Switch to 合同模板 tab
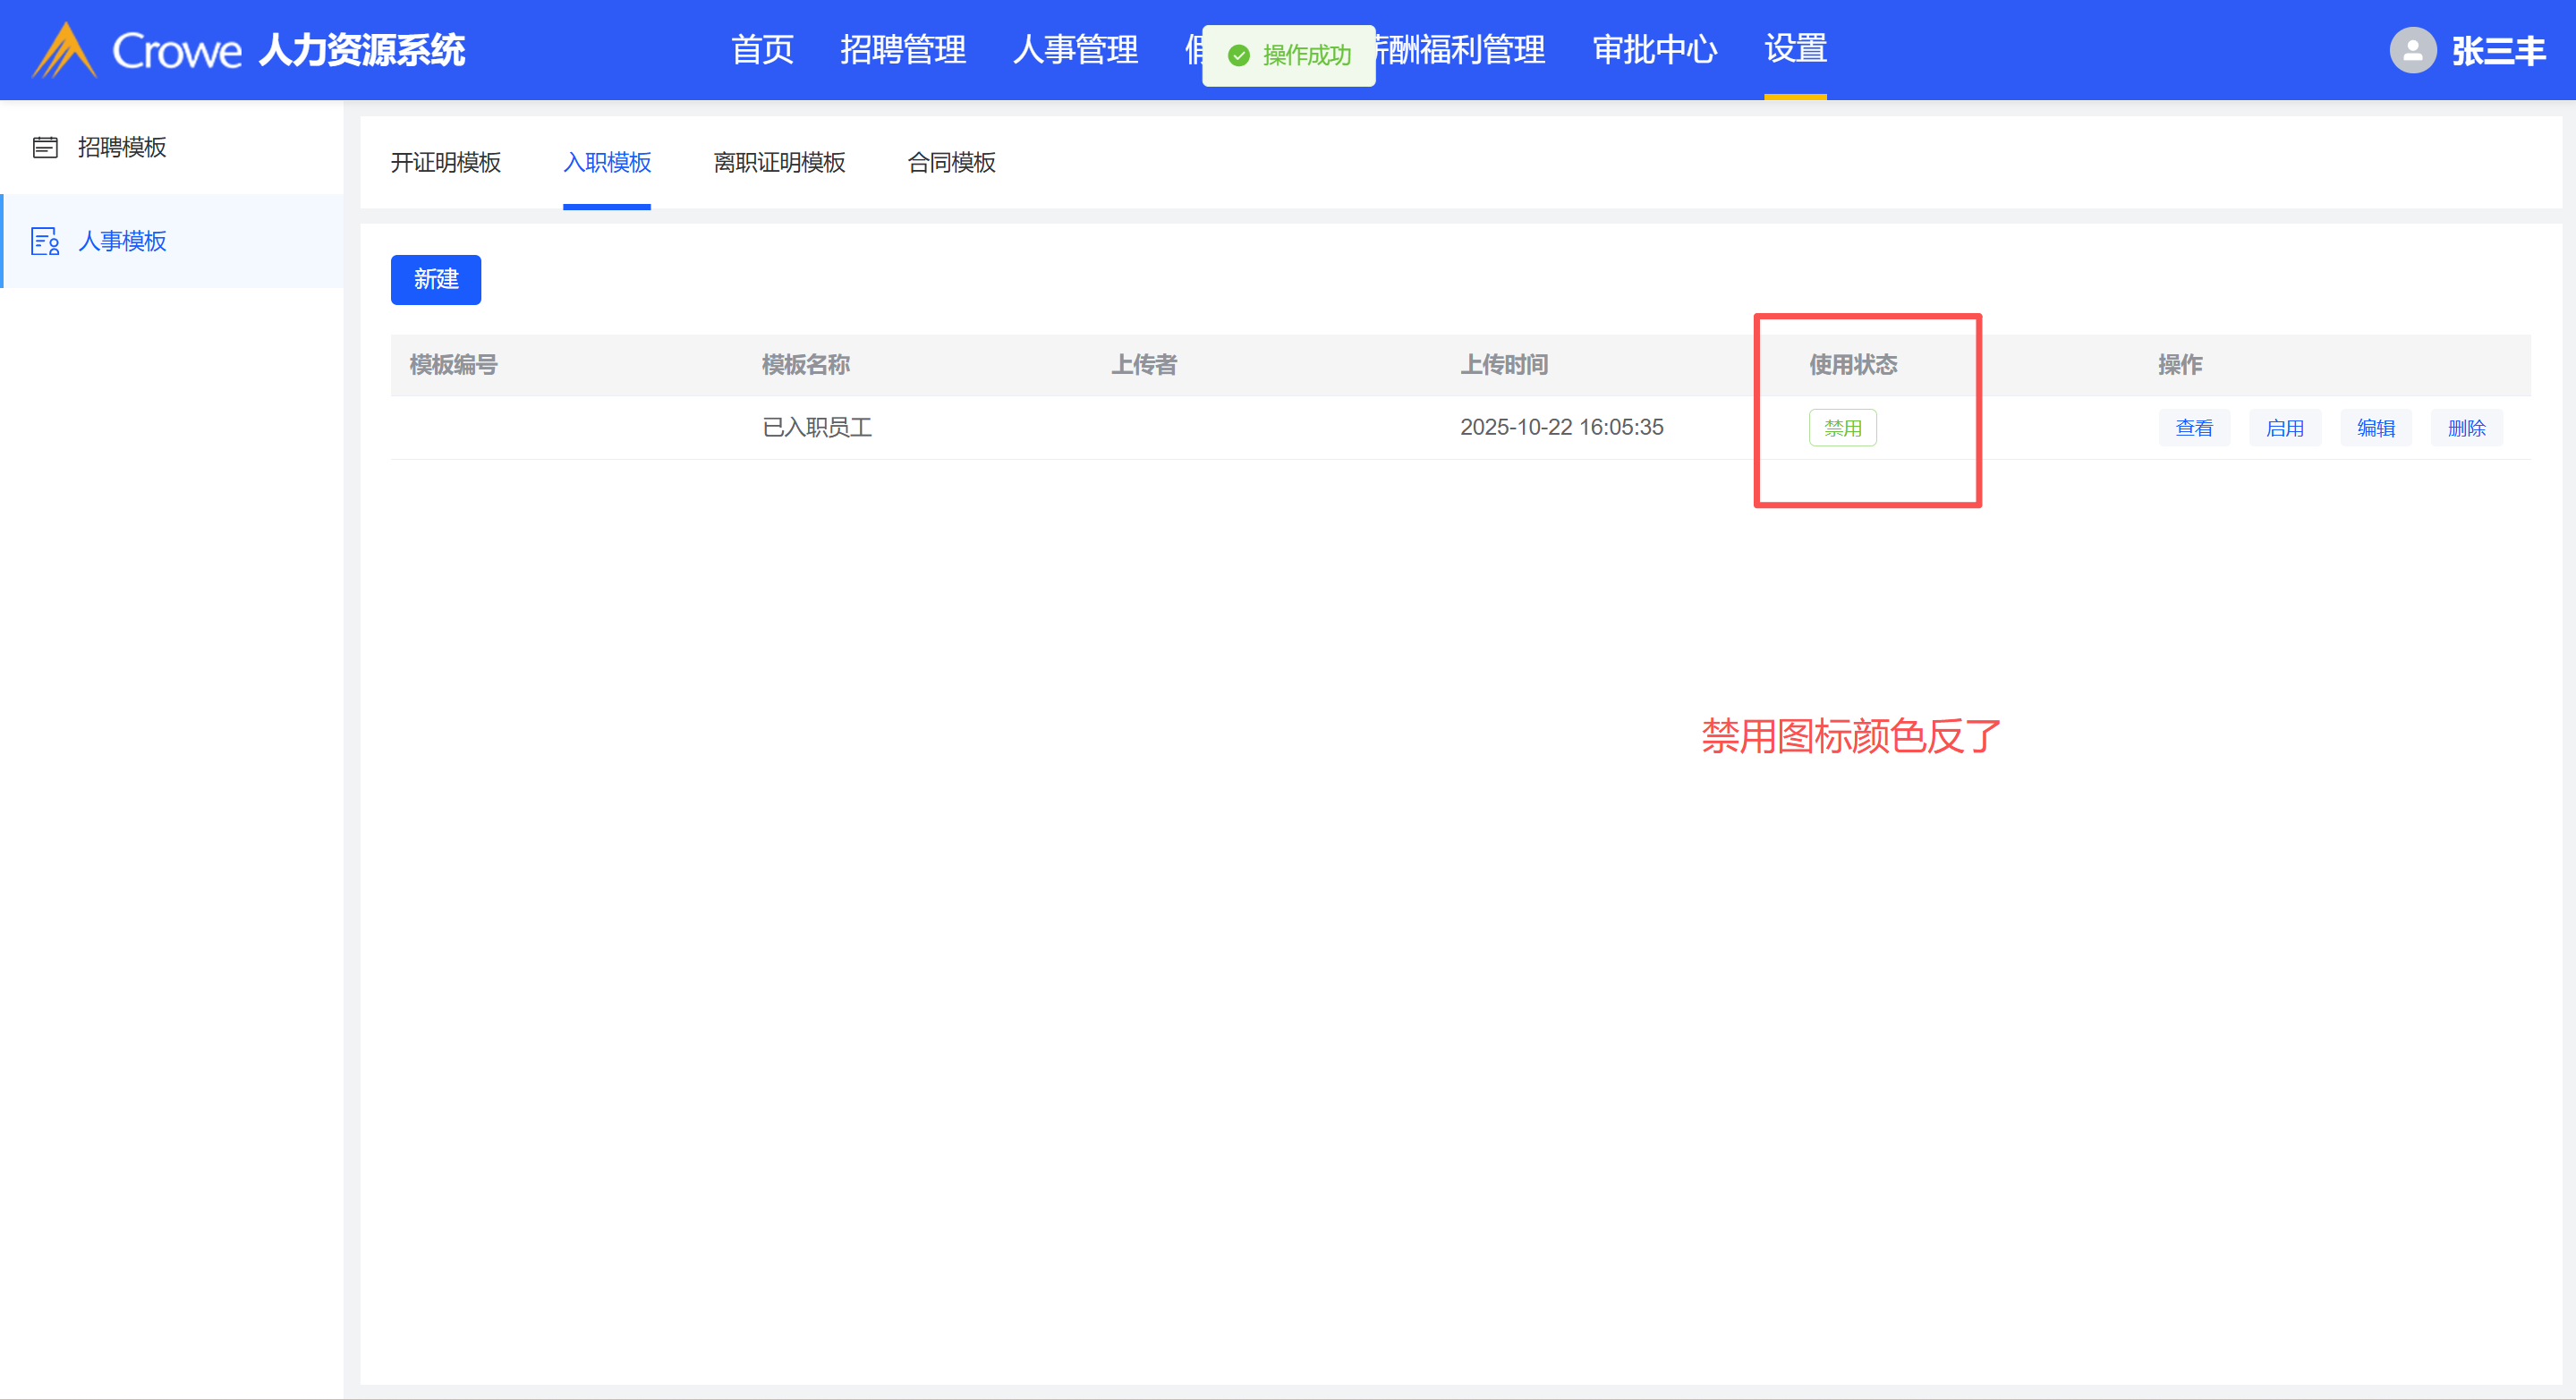The height and width of the screenshot is (1400, 2576). pos(951,162)
